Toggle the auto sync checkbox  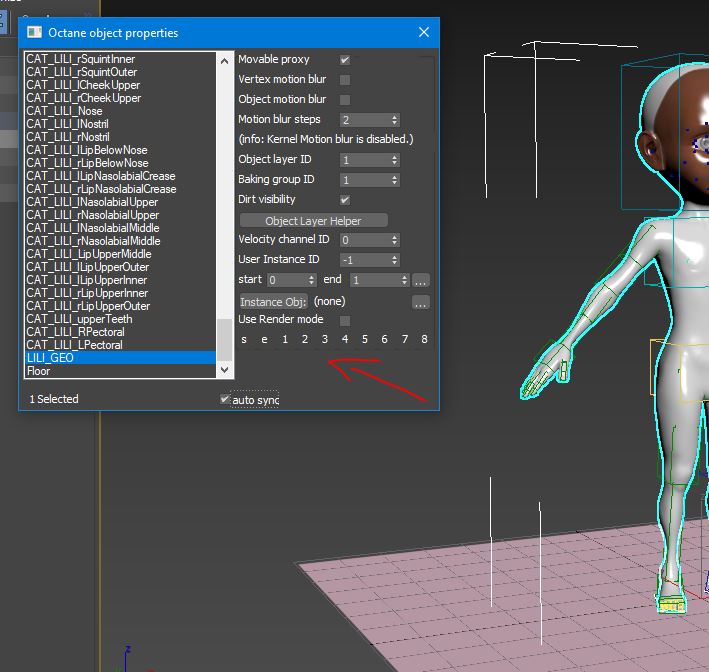coord(225,399)
